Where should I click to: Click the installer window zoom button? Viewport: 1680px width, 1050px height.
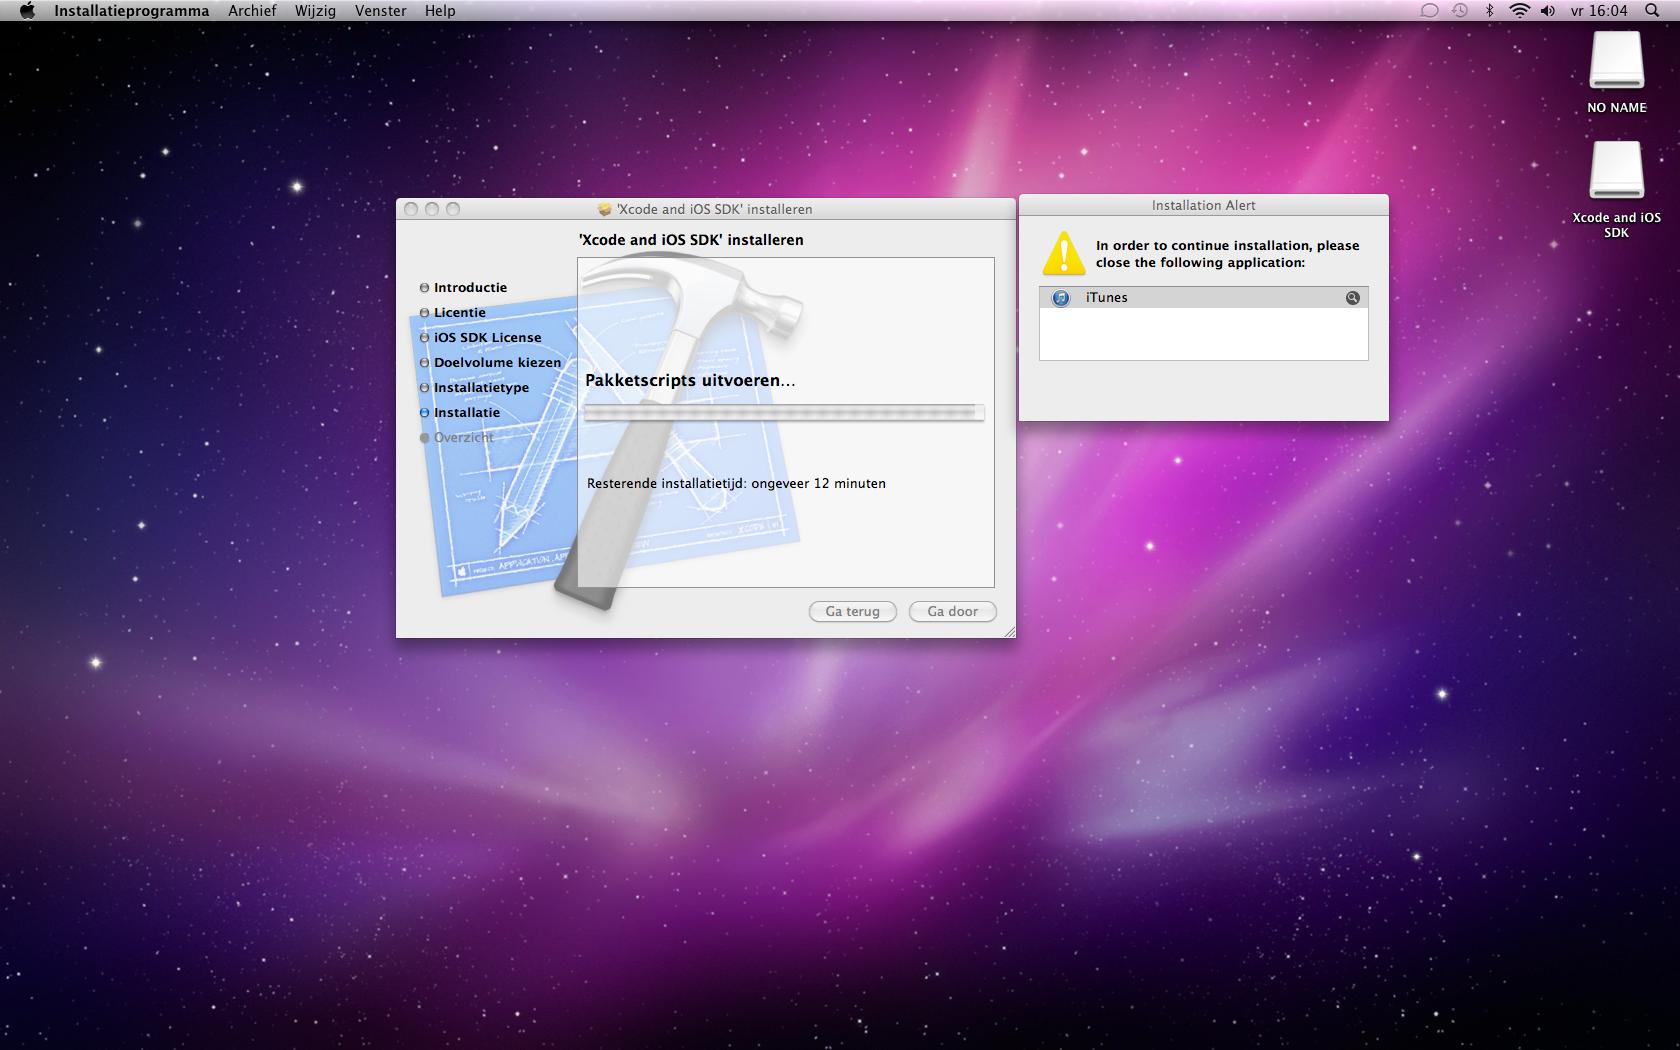(x=453, y=209)
